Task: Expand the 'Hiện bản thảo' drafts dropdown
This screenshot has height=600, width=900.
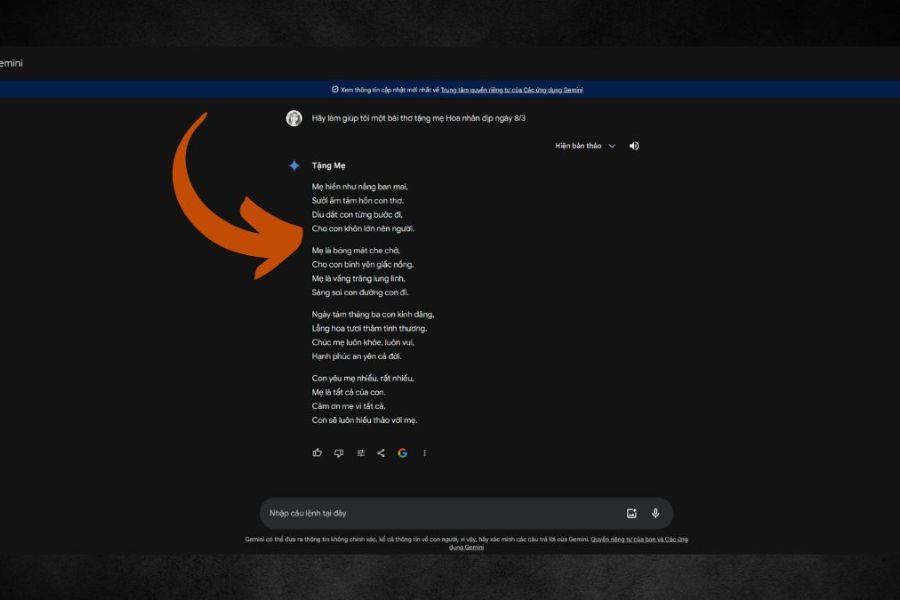Action: [579, 146]
